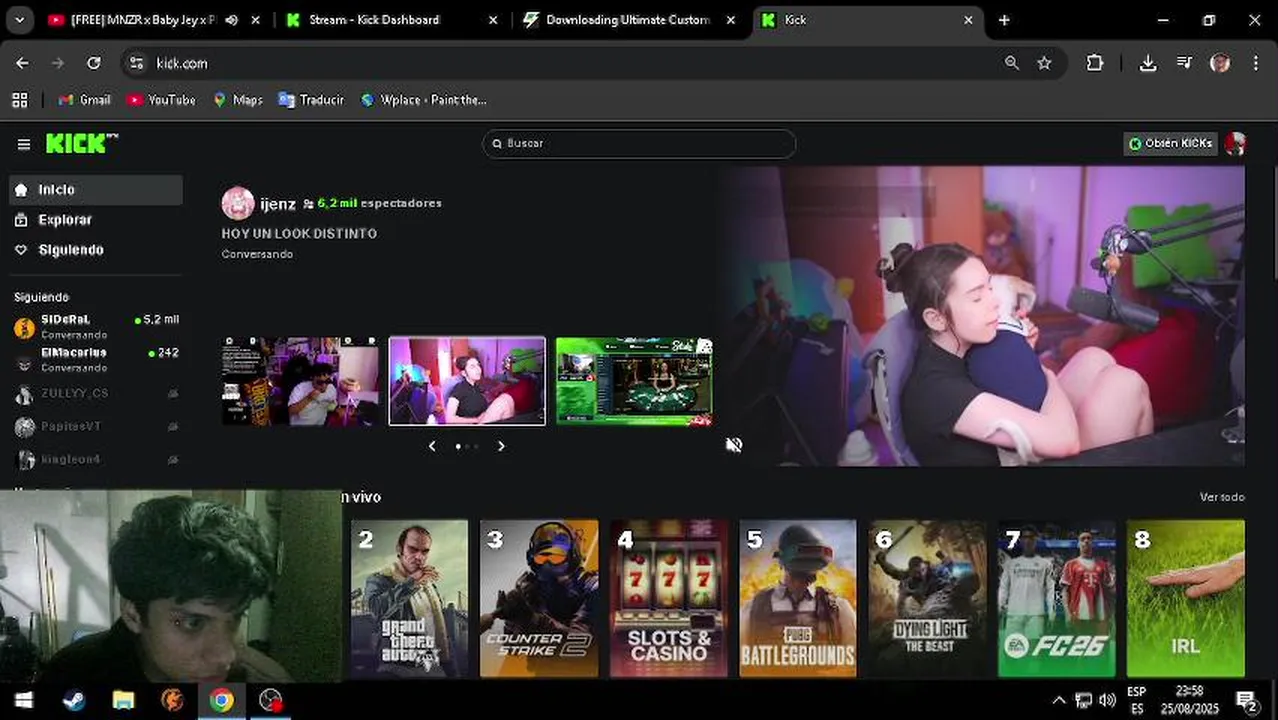1278x720 pixels.
Task: Reload the Kick page
Action: [93, 63]
